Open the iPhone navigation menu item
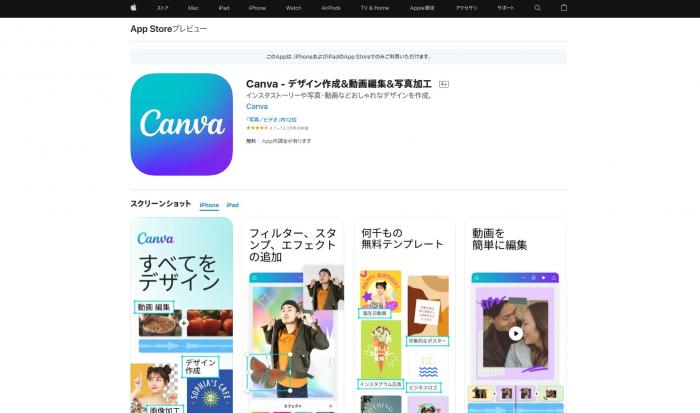 [257, 8]
